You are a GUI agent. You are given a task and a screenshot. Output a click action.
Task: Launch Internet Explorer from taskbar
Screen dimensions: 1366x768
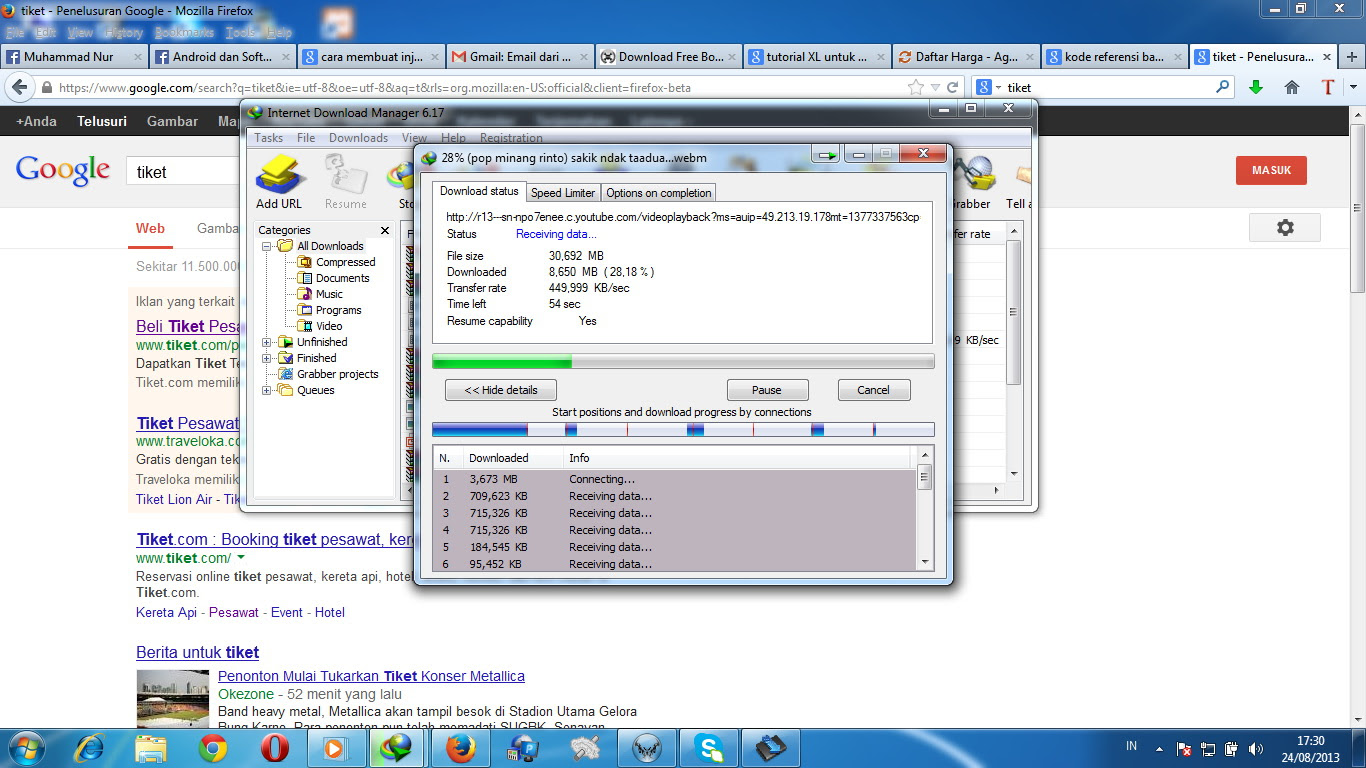pyautogui.click(x=89, y=747)
